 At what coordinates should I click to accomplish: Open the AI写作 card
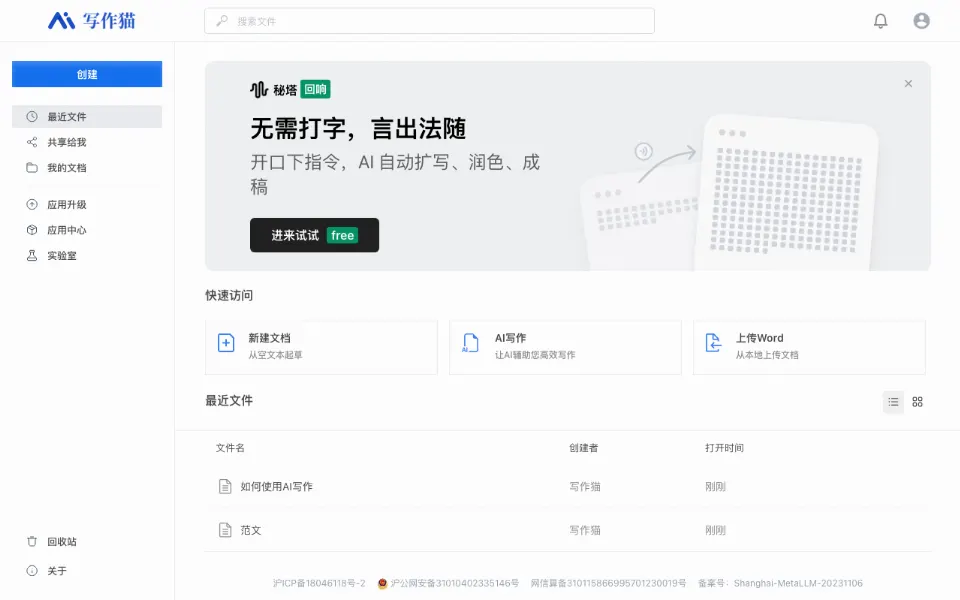coord(565,347)
